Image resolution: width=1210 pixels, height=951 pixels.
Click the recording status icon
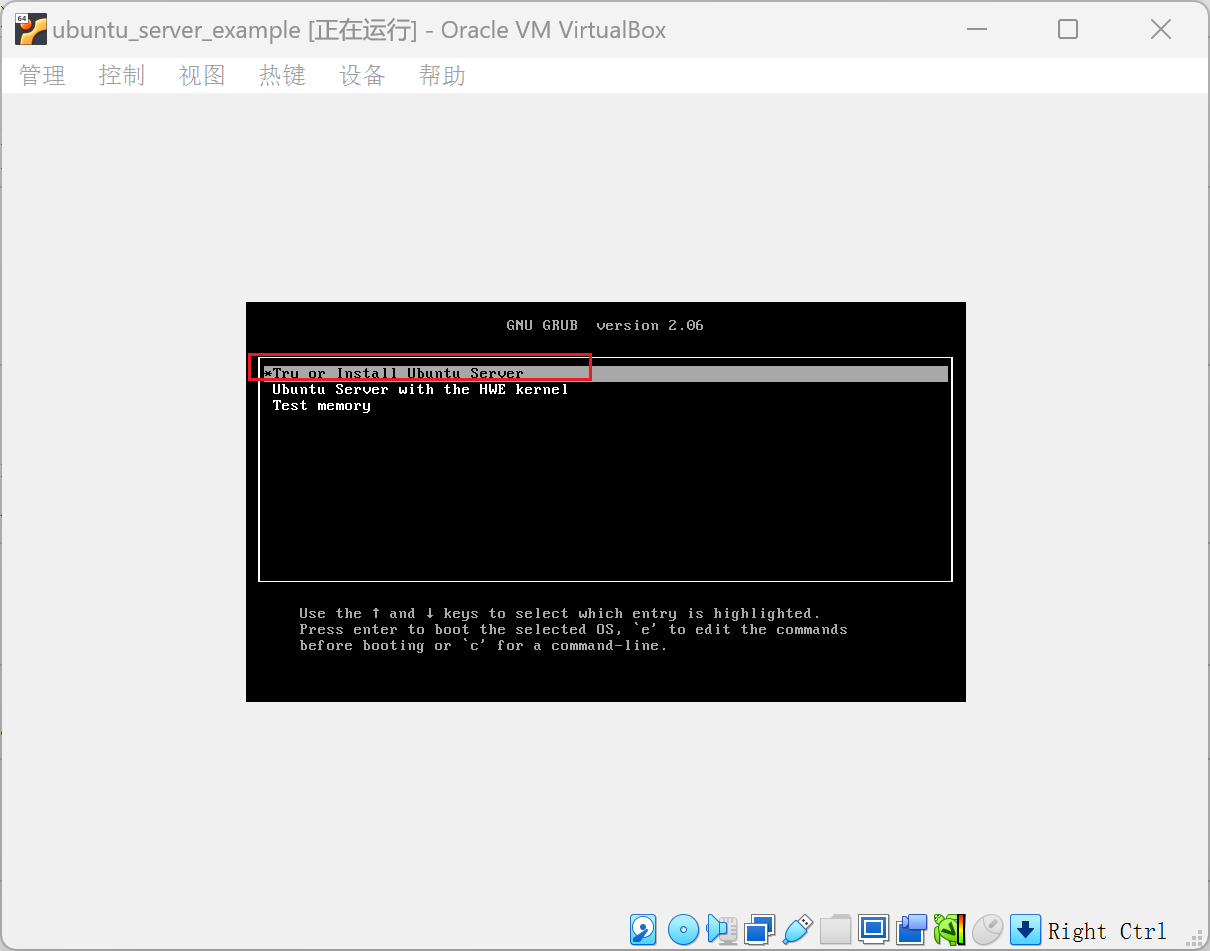click(911, 930)
